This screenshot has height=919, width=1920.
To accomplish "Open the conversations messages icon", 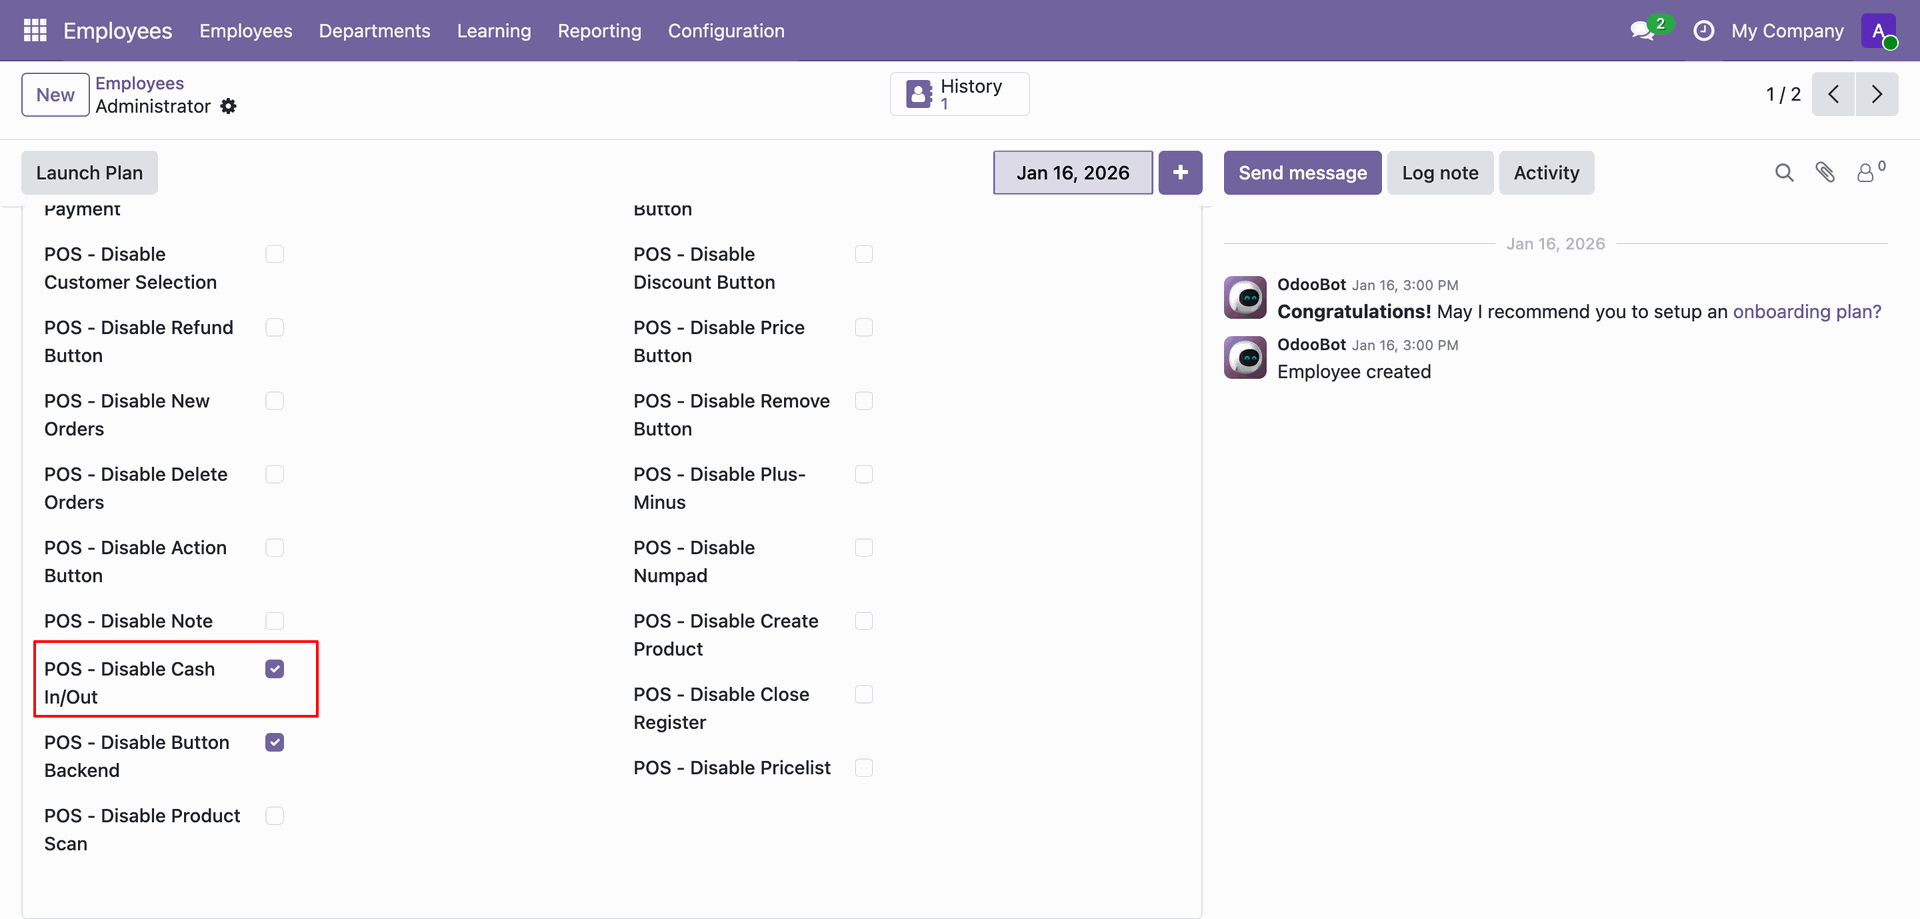I will pyautogui.click(x=1642, y=31).
